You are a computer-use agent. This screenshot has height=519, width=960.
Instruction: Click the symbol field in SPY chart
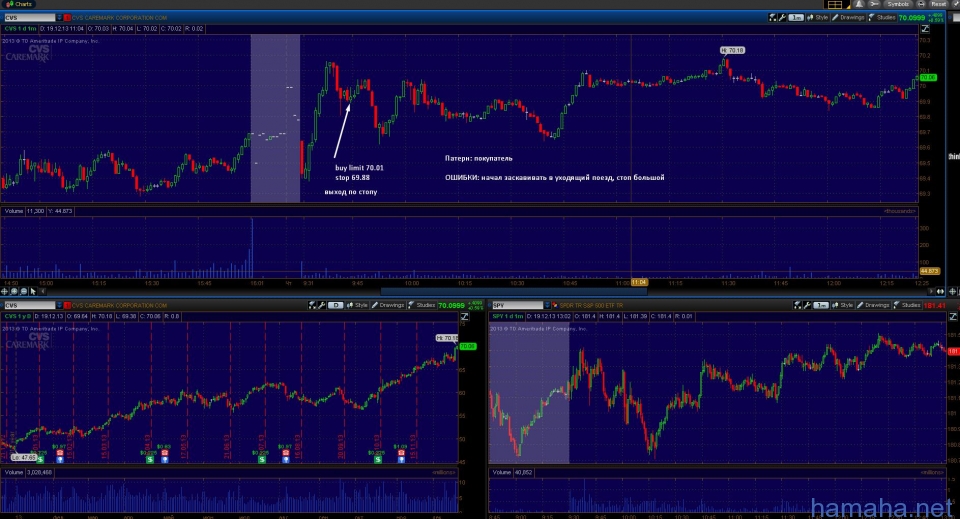pyautogui.click(x=517, y=305)
